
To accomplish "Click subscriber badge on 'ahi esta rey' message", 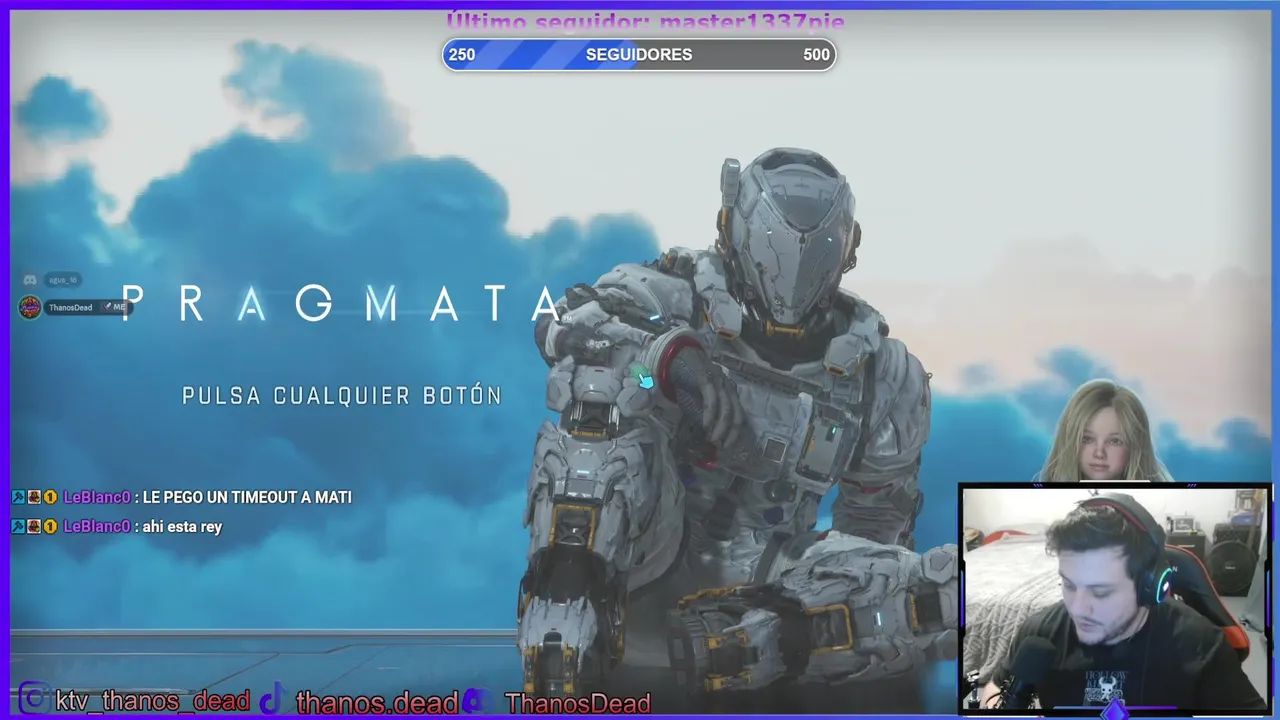I will [x=34, y=527].
